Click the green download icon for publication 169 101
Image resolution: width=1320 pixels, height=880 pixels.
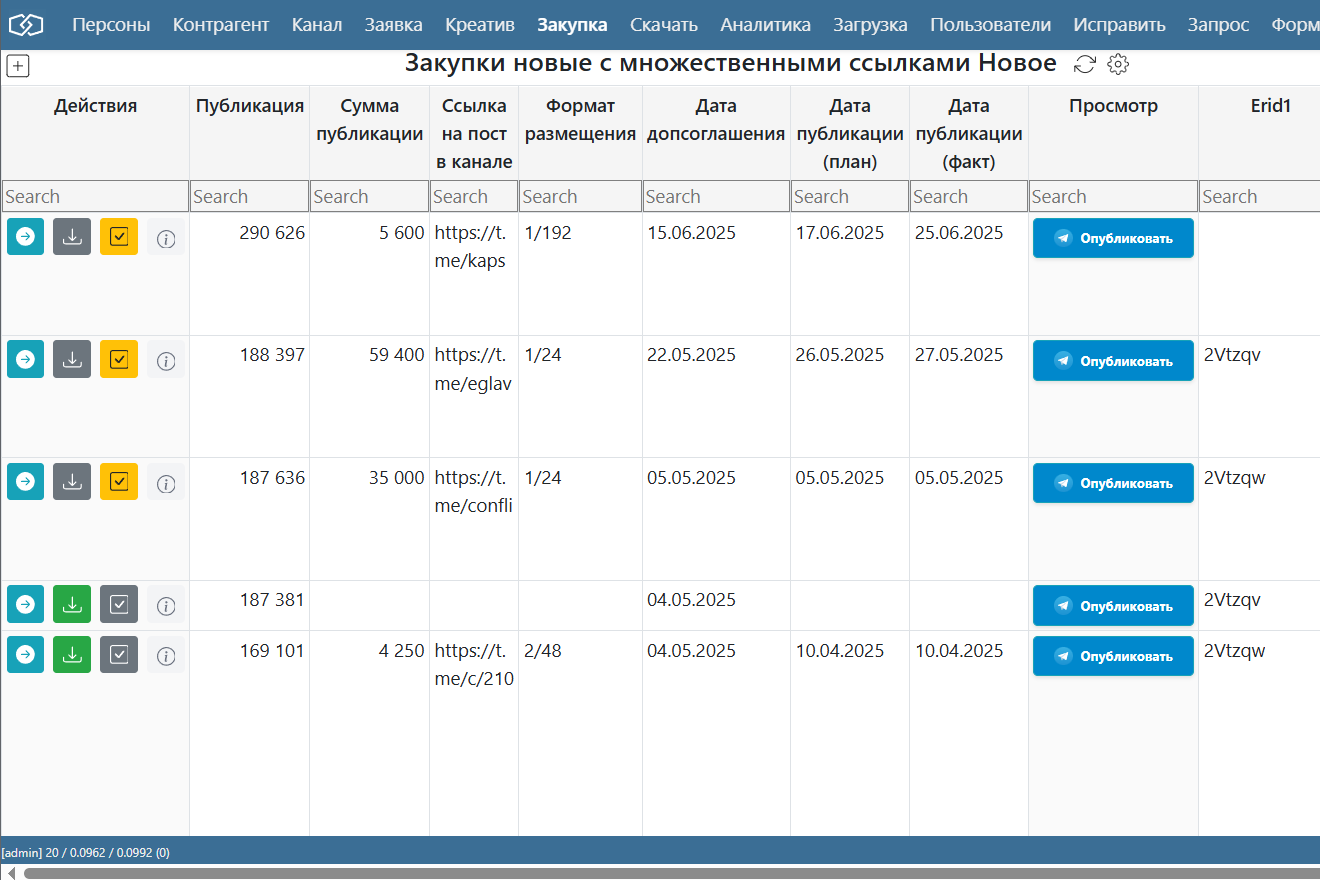[x=72, y=655]
